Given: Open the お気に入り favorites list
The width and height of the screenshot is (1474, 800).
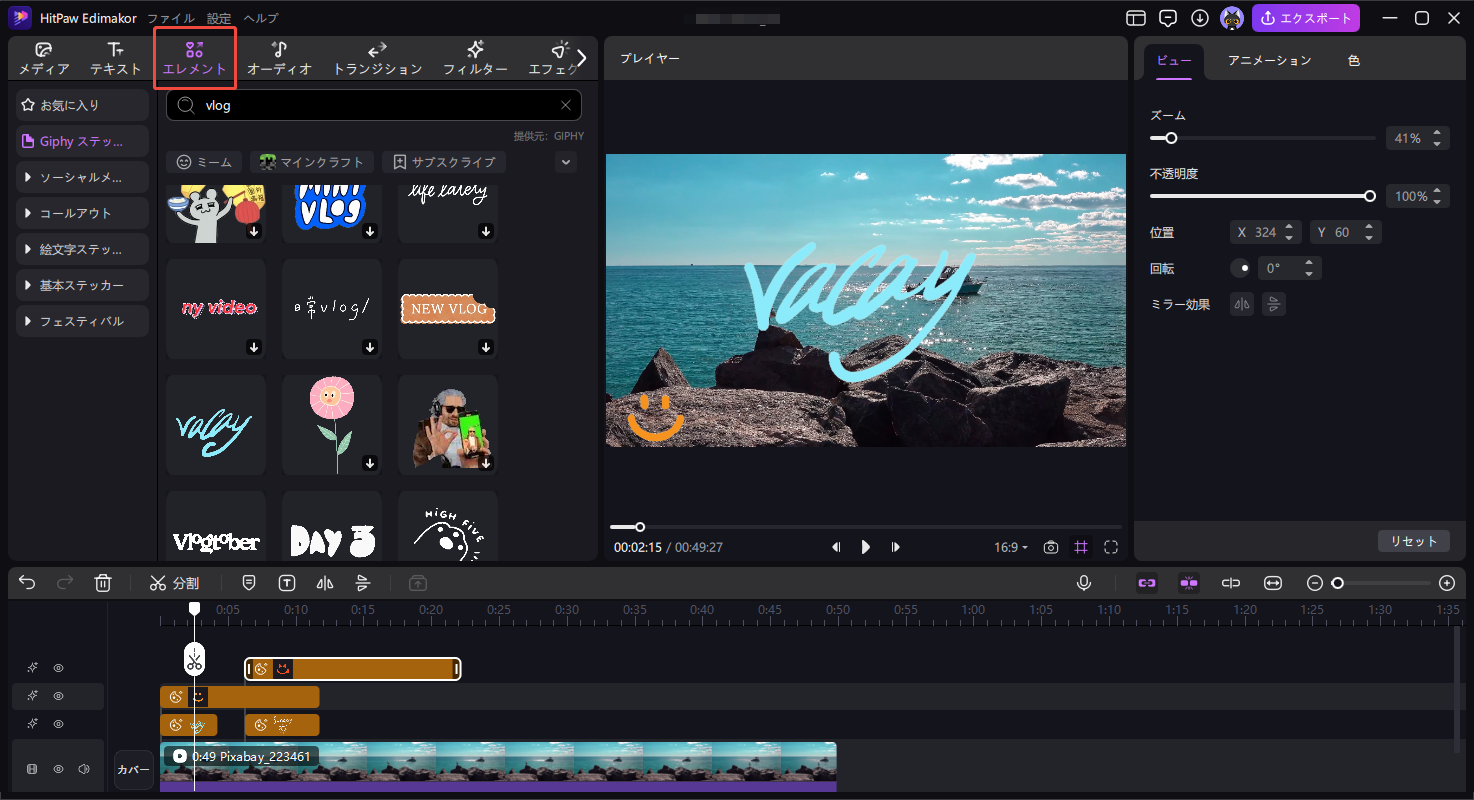Looking at the screenshot, I should [82, 105].
